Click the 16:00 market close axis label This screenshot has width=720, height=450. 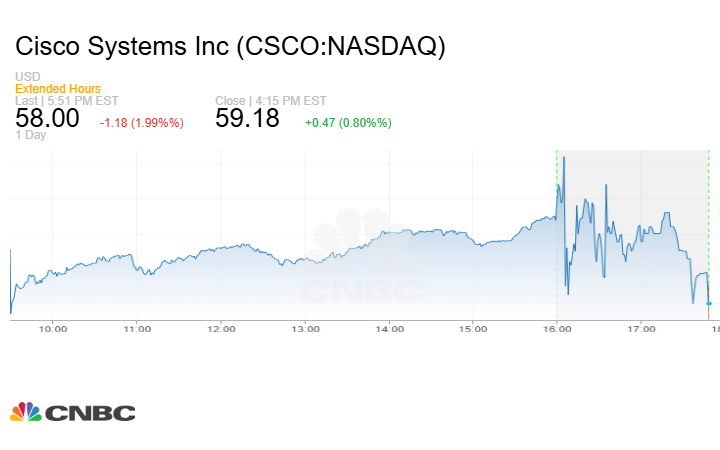(557, 328)
